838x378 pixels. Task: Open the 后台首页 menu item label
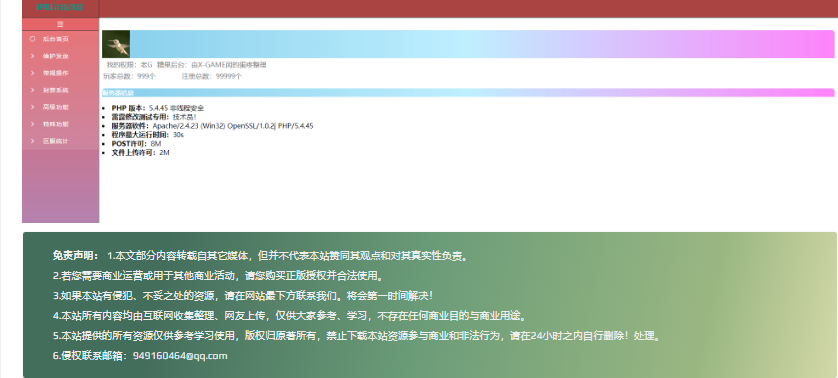click(56, 39)
